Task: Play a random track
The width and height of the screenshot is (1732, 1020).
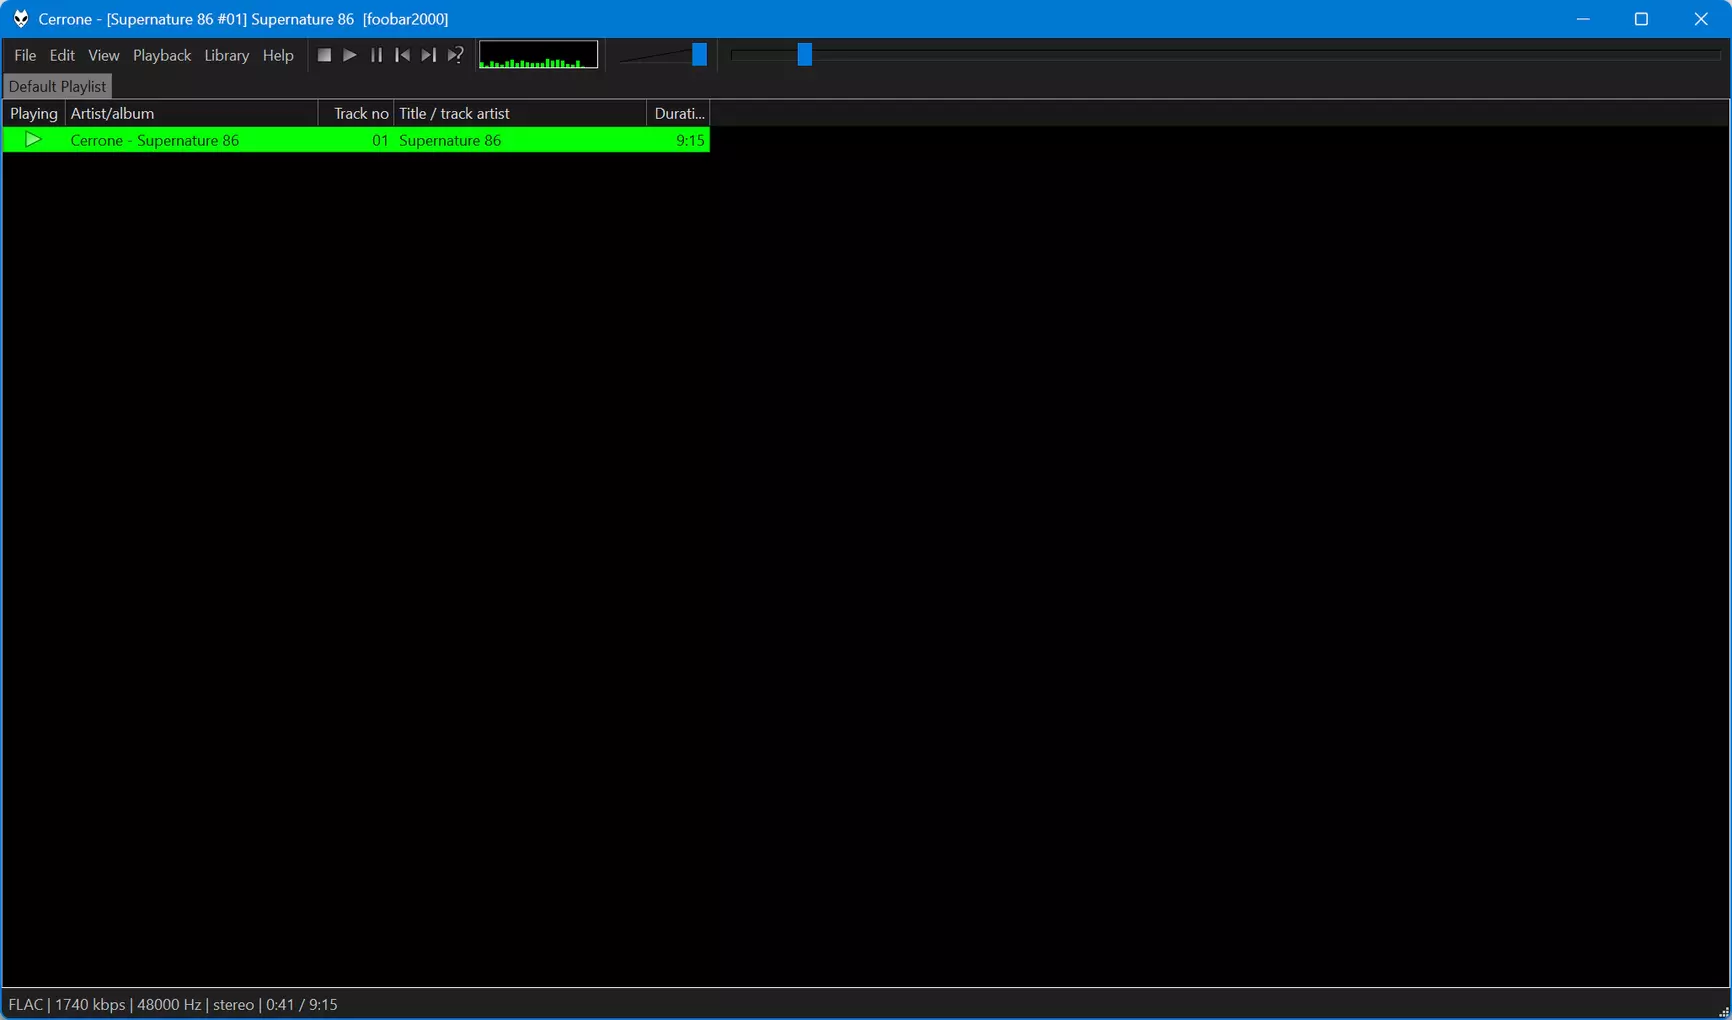Action: (455, 55)
